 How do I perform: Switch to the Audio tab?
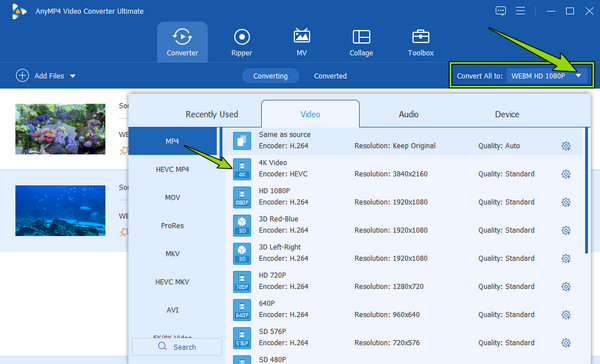tap(408, 114)
